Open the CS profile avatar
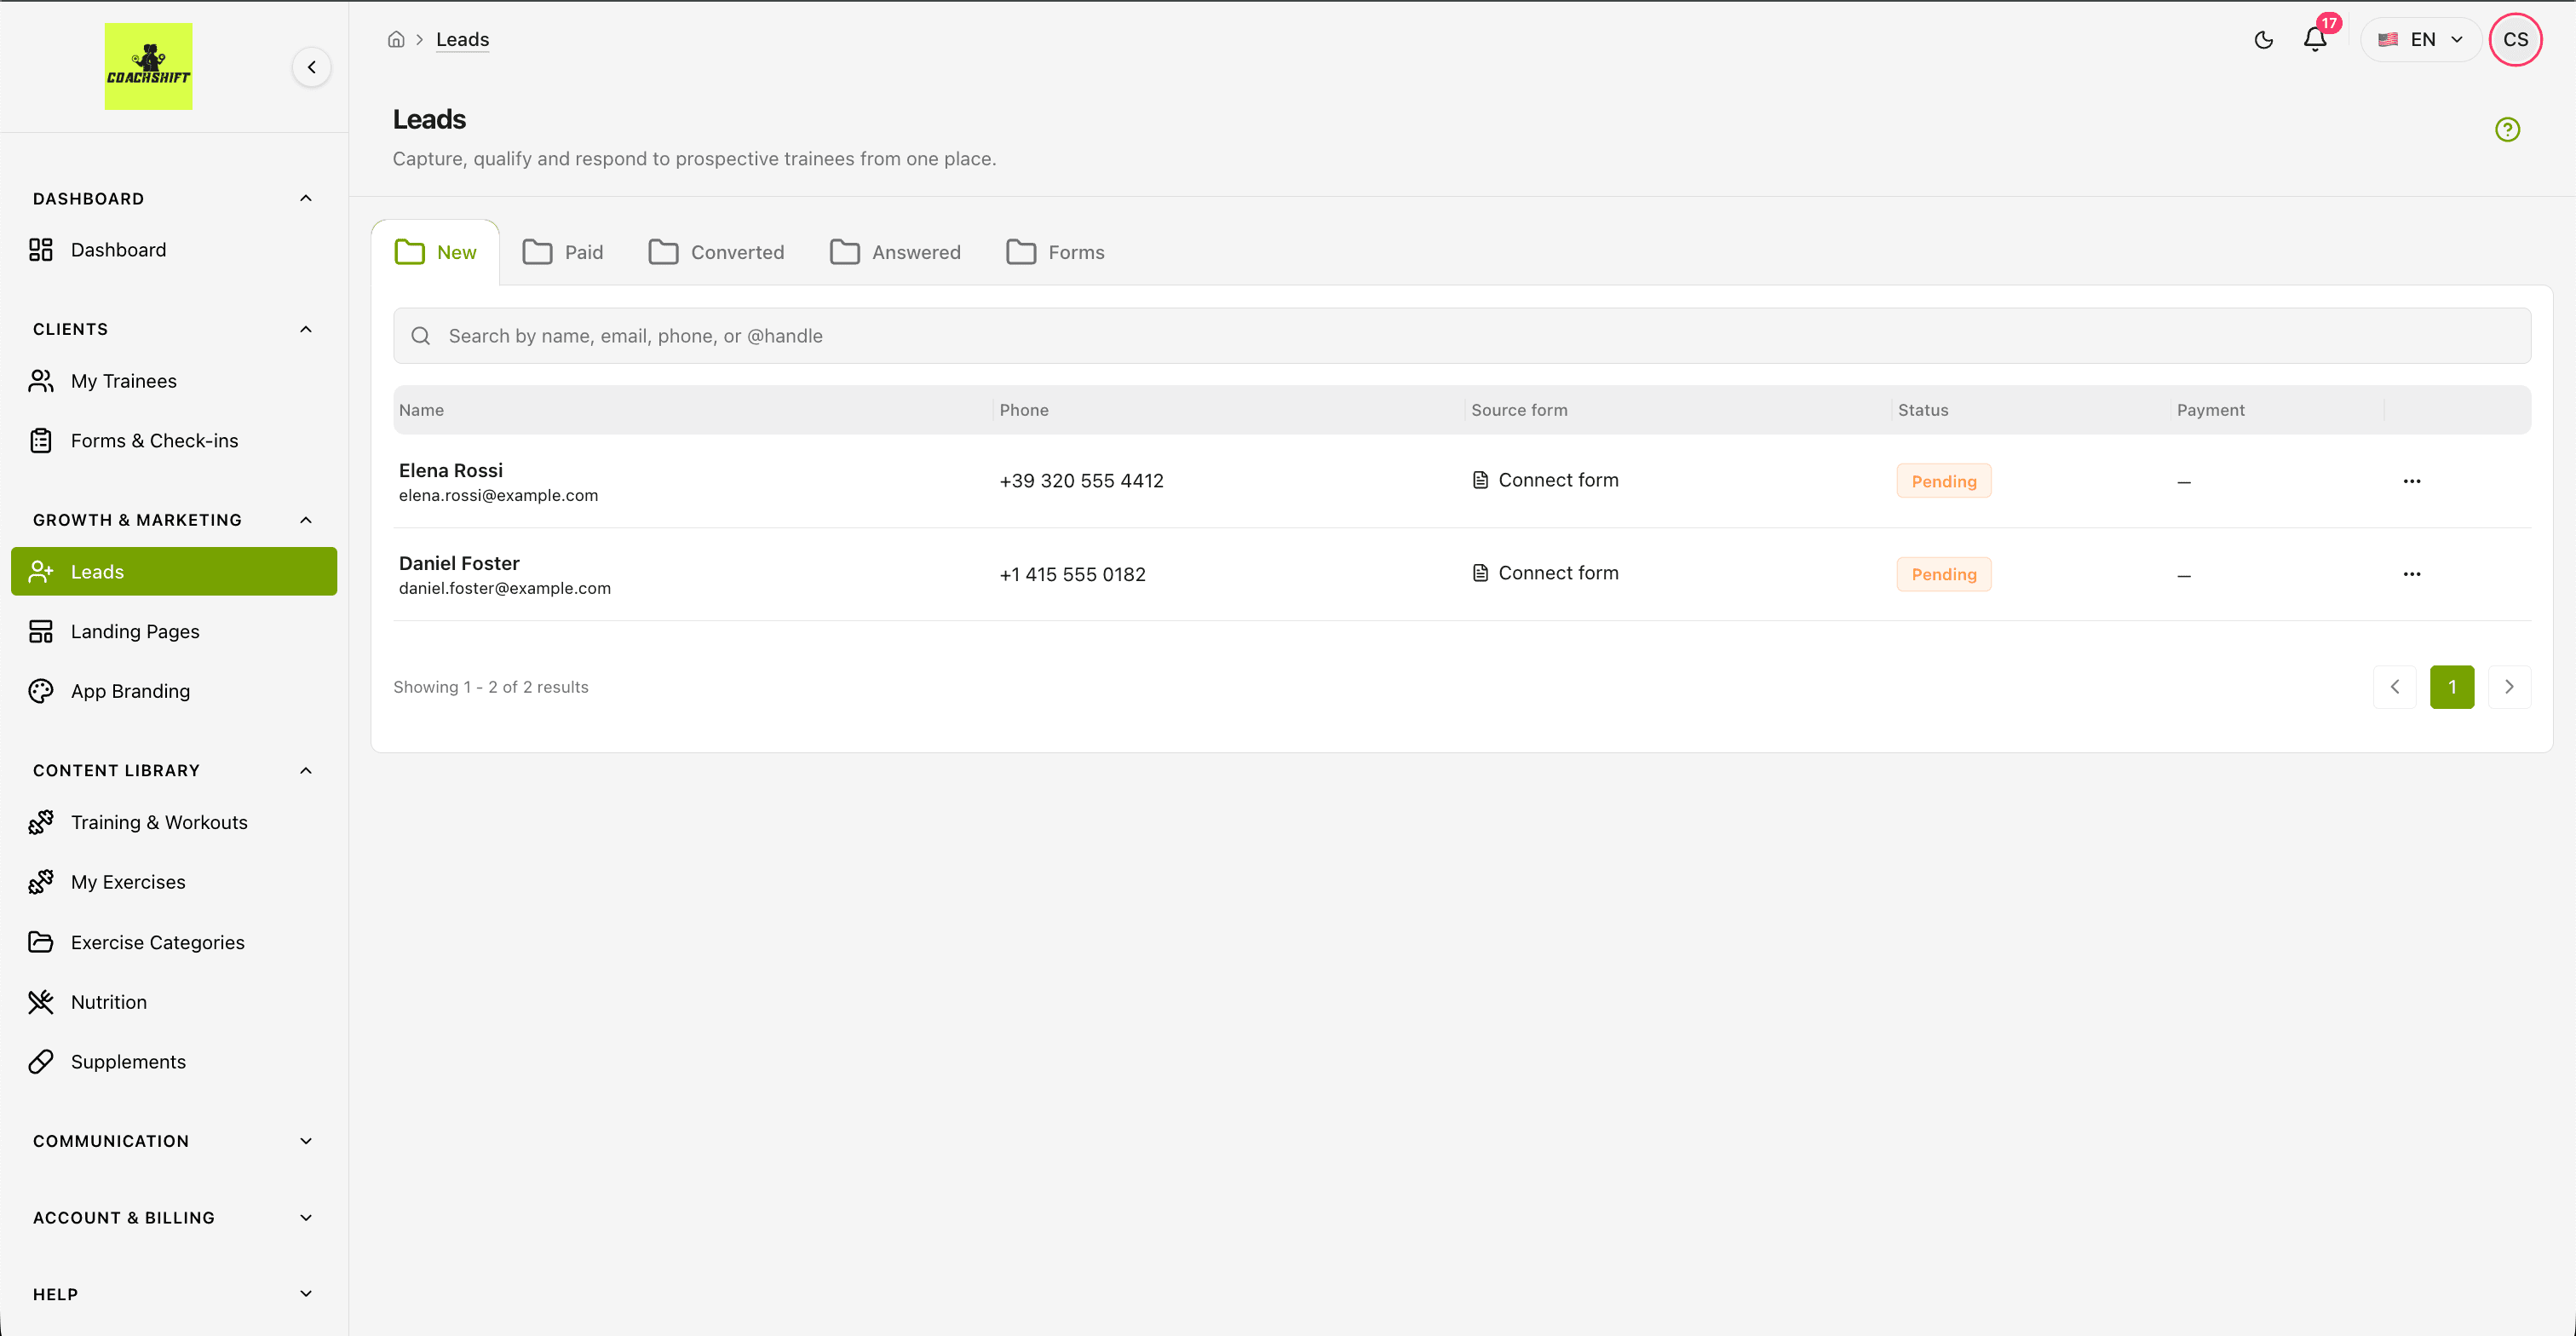The image size is (2576, 1336). pyautogui.click(x=2516, y=40)
